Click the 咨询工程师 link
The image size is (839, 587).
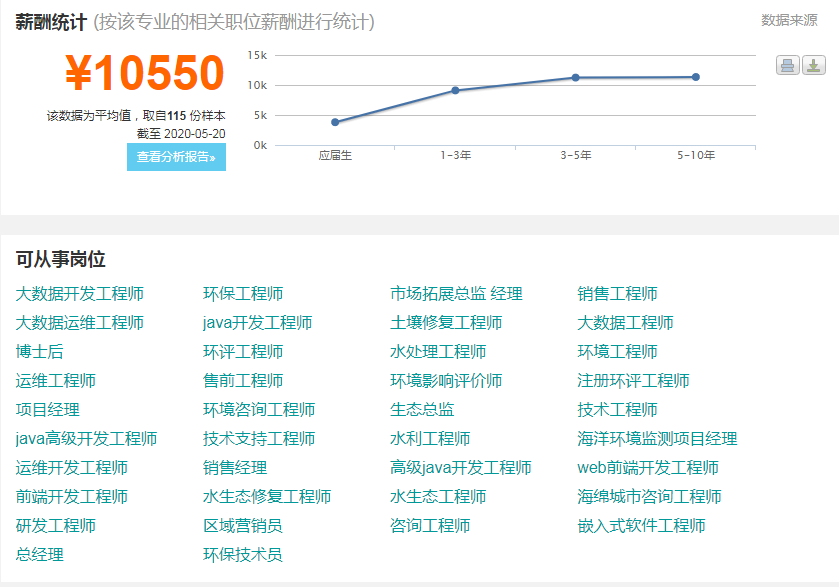click(430, 525)
